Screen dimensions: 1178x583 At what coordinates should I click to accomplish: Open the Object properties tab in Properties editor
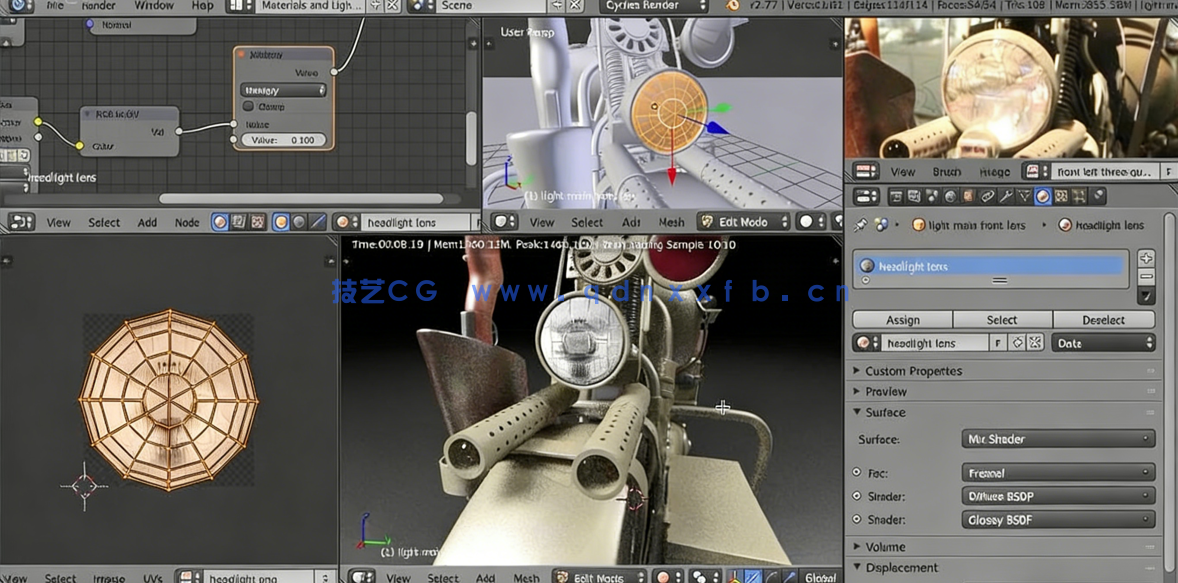tap(968, 196)
